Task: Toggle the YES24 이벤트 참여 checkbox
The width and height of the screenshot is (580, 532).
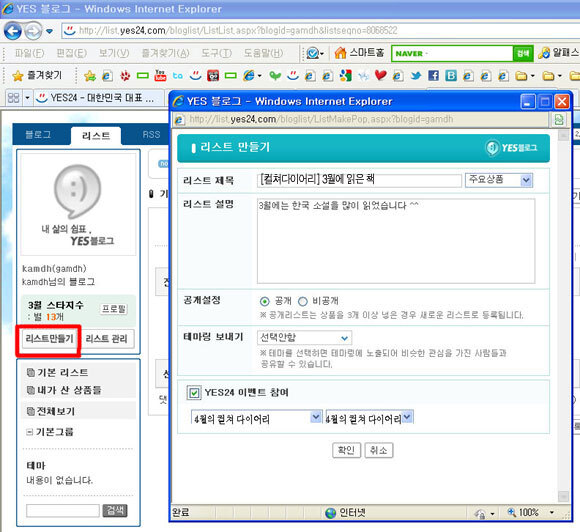Action: click(194, 393)
